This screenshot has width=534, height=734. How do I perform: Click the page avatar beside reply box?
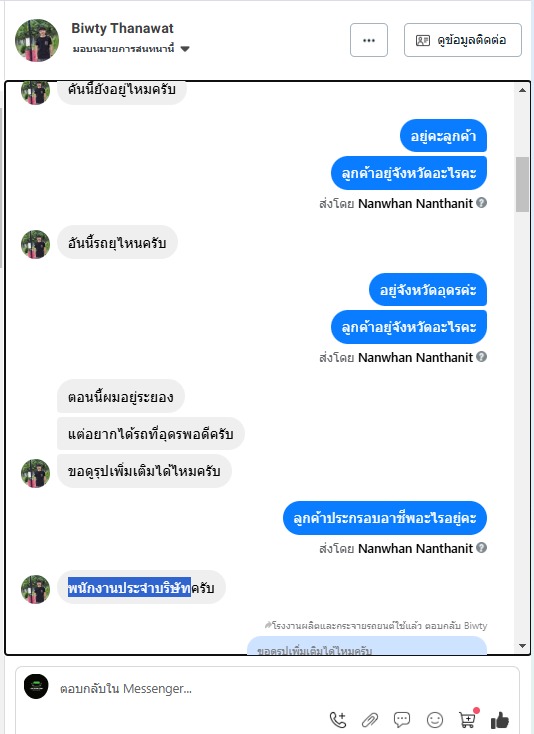click(36, 687)
